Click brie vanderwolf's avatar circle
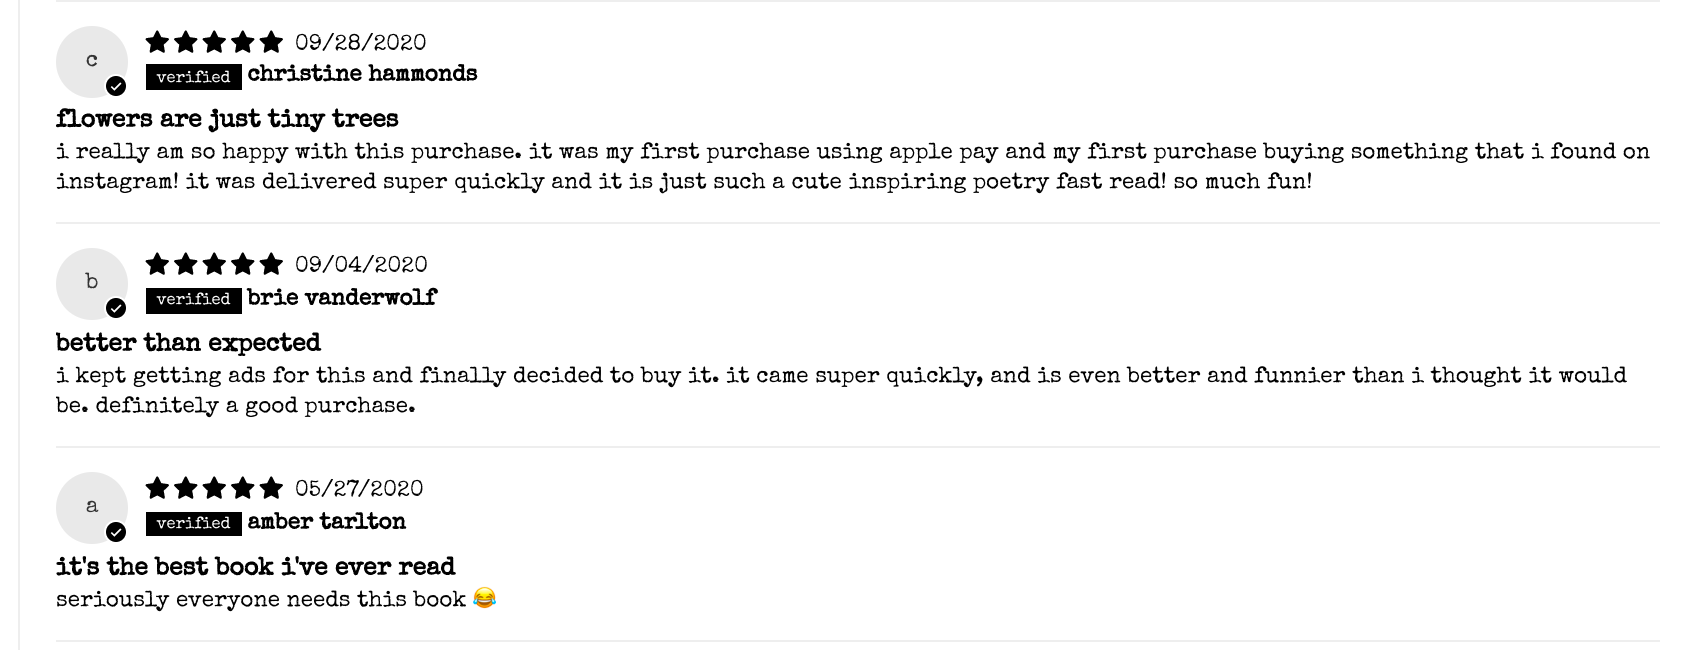The width and height of the screenshot is (1694, 650). pos(92,284)
